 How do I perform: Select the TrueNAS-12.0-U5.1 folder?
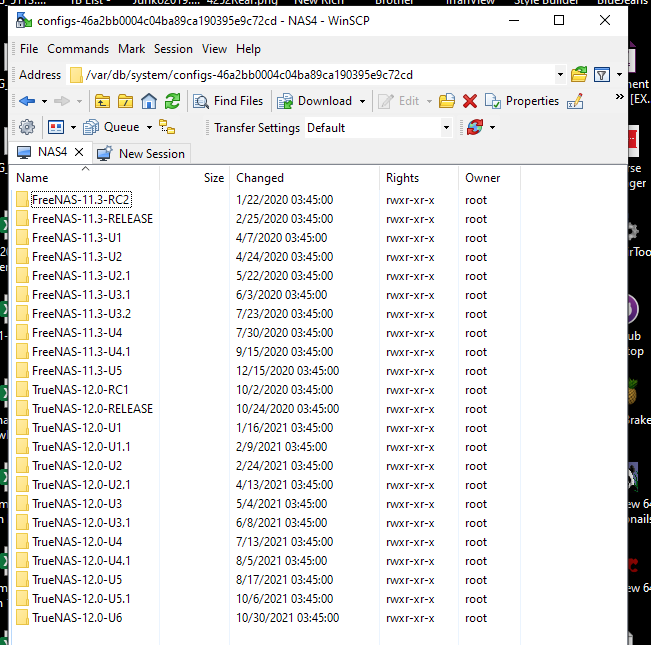click(81, 599)
